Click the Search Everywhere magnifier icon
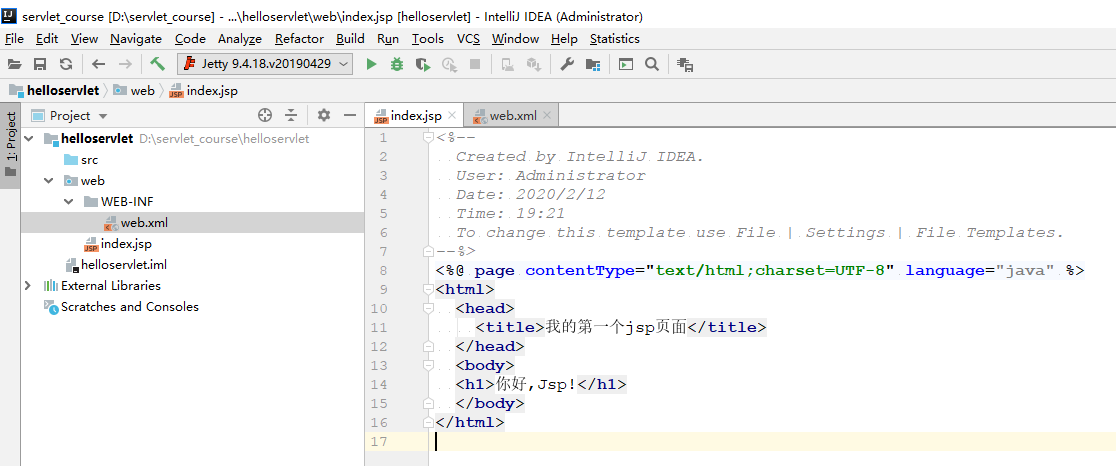The width and height of the screenshot is (1116, 466). 652,64
